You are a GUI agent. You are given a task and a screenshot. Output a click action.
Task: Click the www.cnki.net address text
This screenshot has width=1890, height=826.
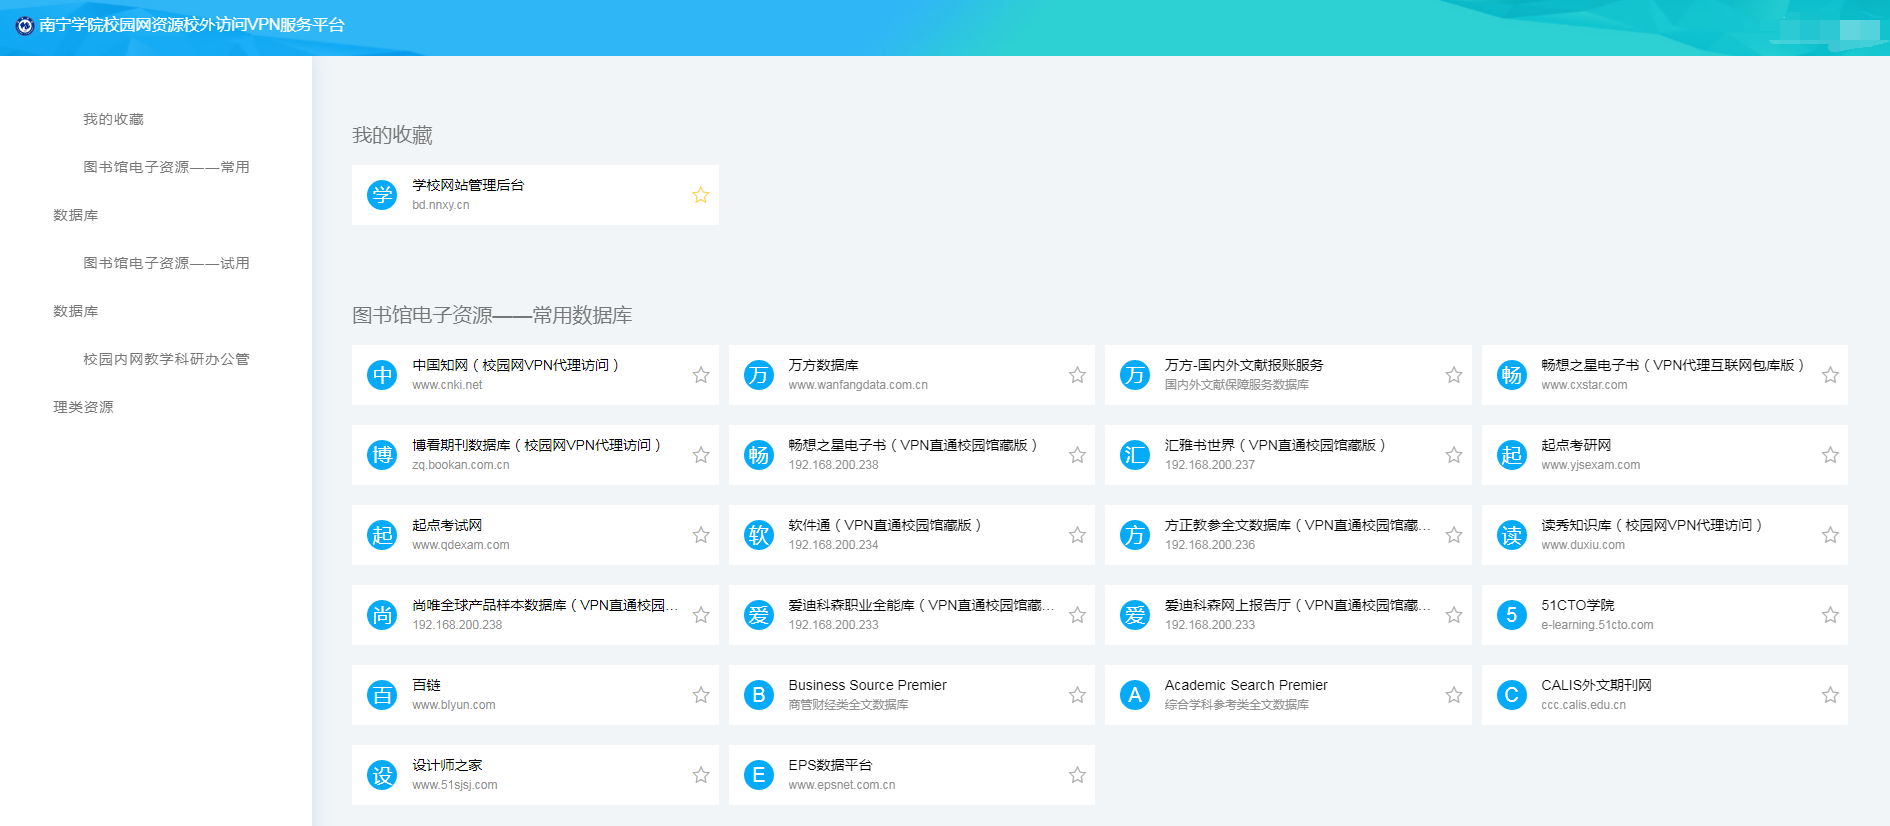pyautogui.click(x=447, y=385)
